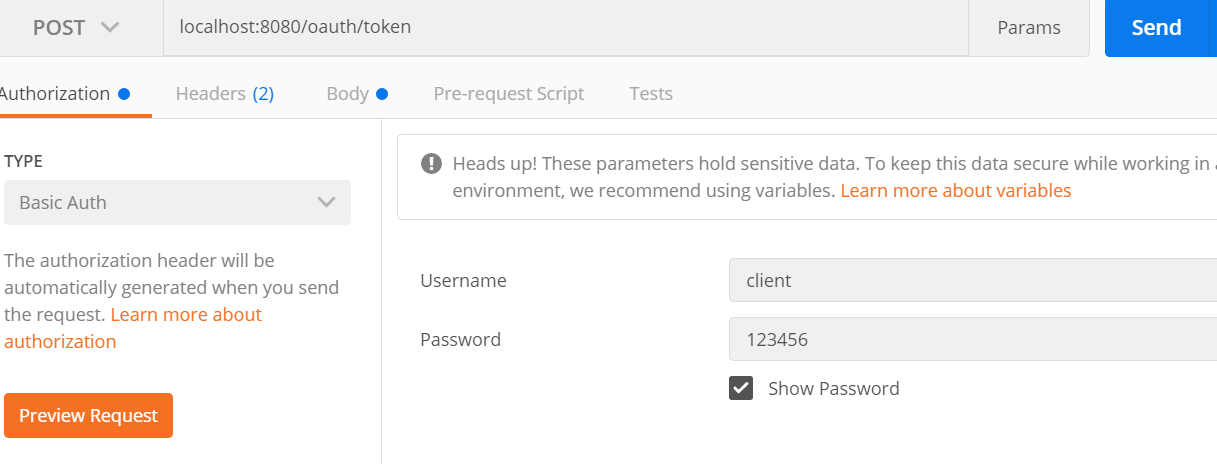Click the Show Password label
Viewport: 1217px width, 464px height.
point(834,389)
